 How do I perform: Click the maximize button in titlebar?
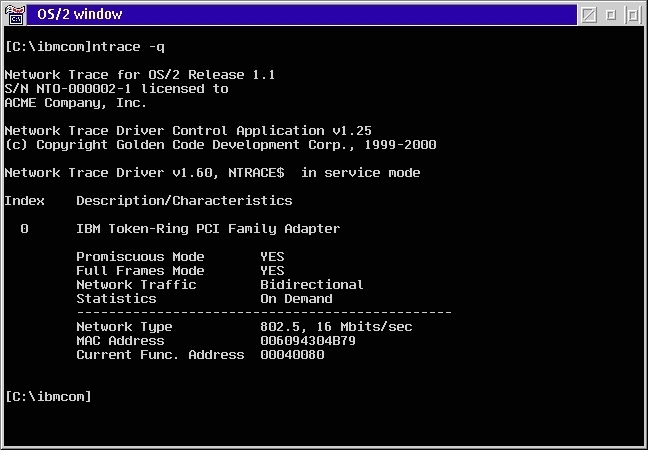point(633,15)
